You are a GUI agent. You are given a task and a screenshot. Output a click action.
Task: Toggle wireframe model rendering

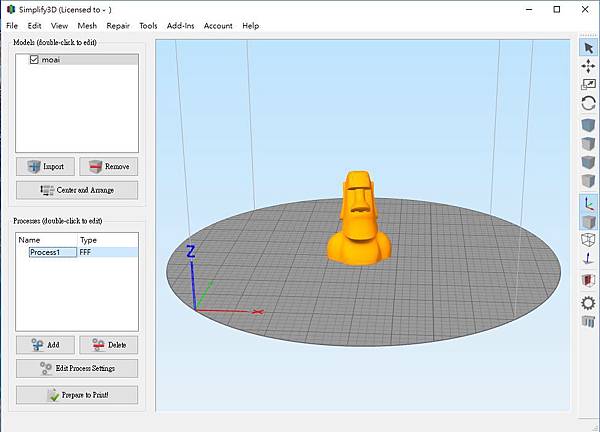588,240
